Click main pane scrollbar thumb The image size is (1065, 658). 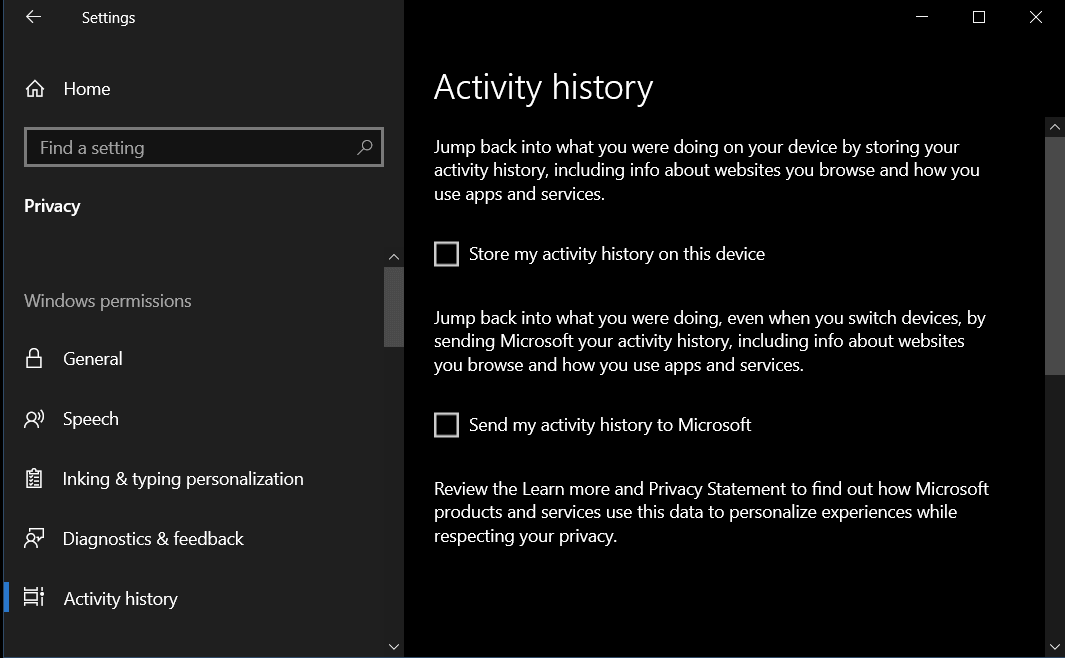click(1055, 255)
